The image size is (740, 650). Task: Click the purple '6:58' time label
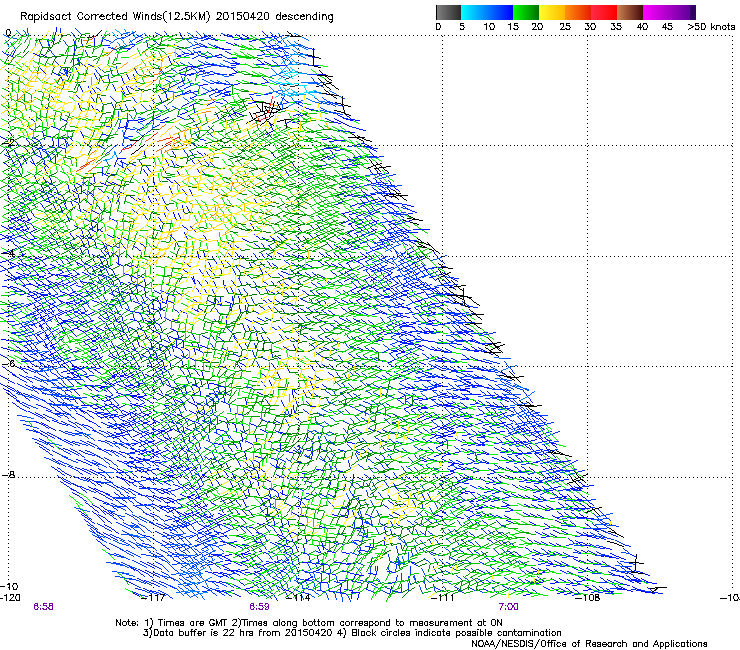tap(43, 607)
